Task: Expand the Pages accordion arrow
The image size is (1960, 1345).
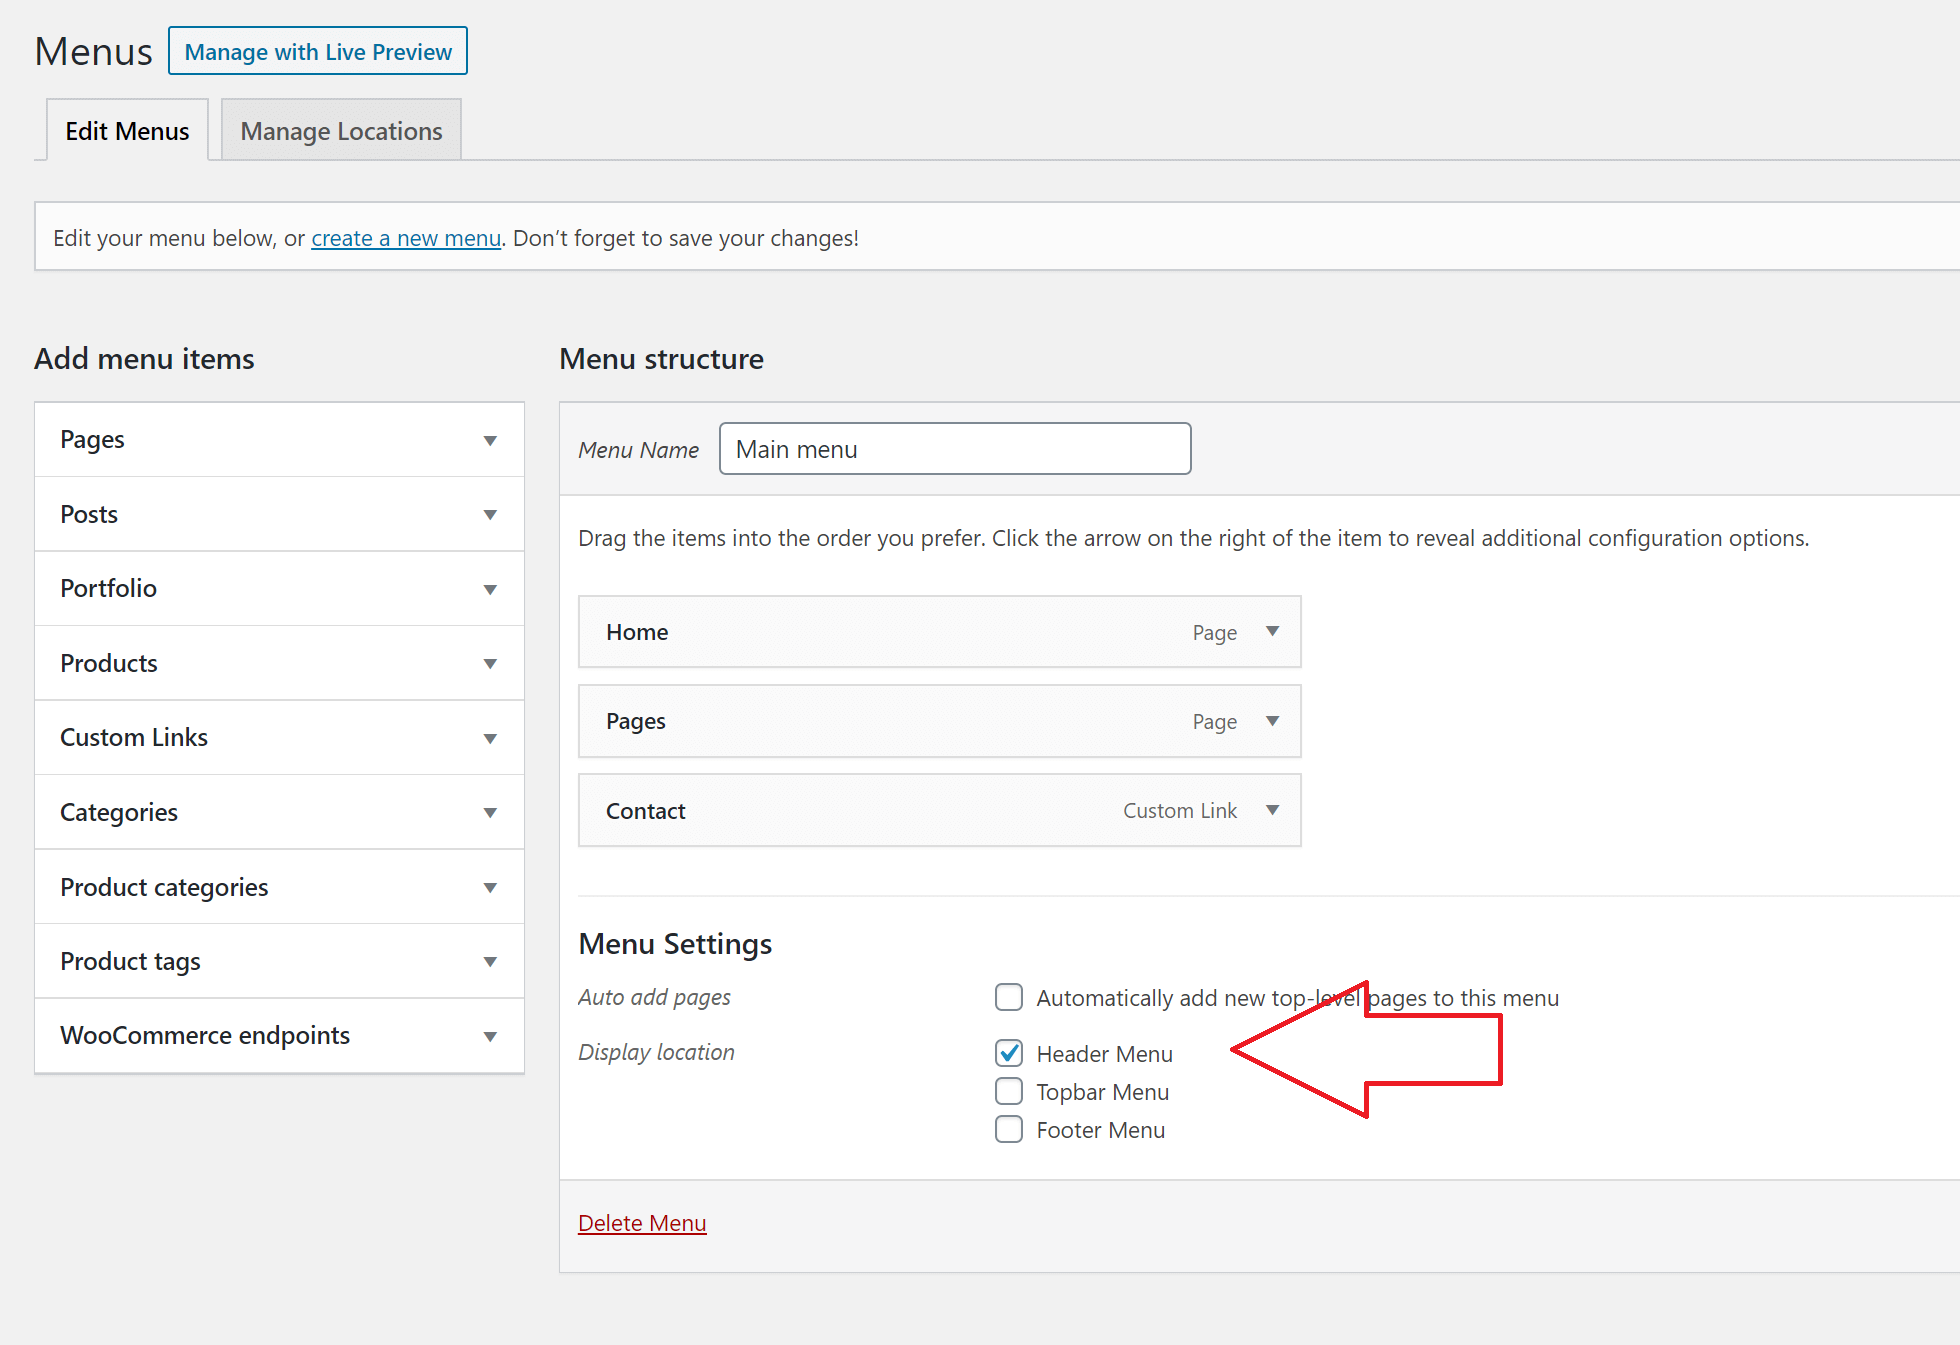Action: (490, 441)
